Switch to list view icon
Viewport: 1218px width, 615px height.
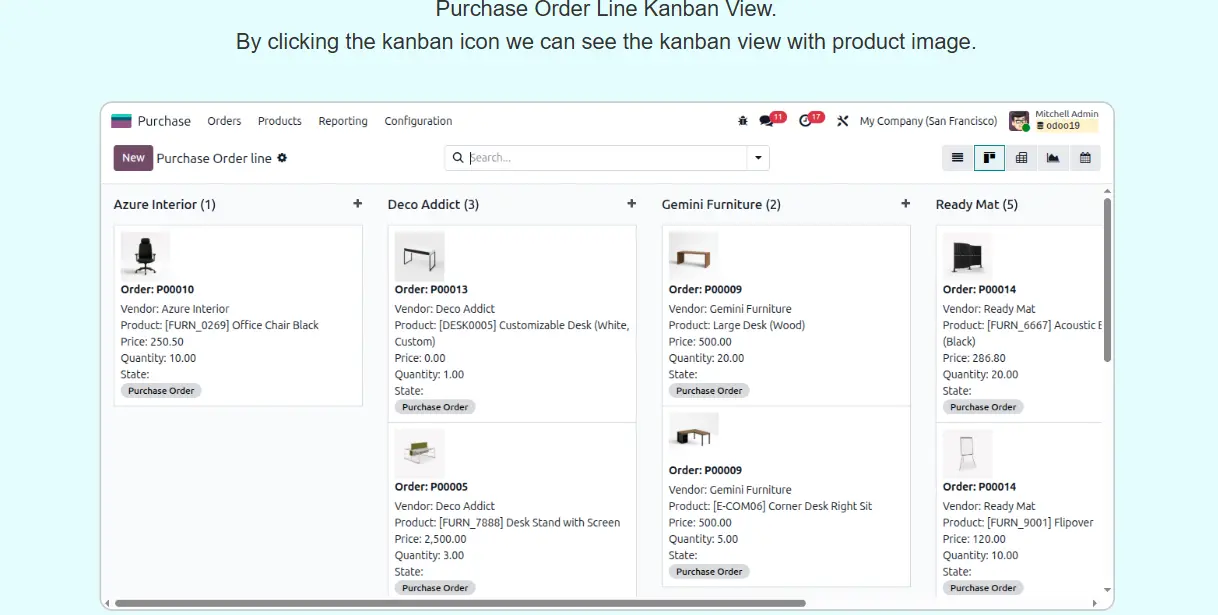(958, 158)
